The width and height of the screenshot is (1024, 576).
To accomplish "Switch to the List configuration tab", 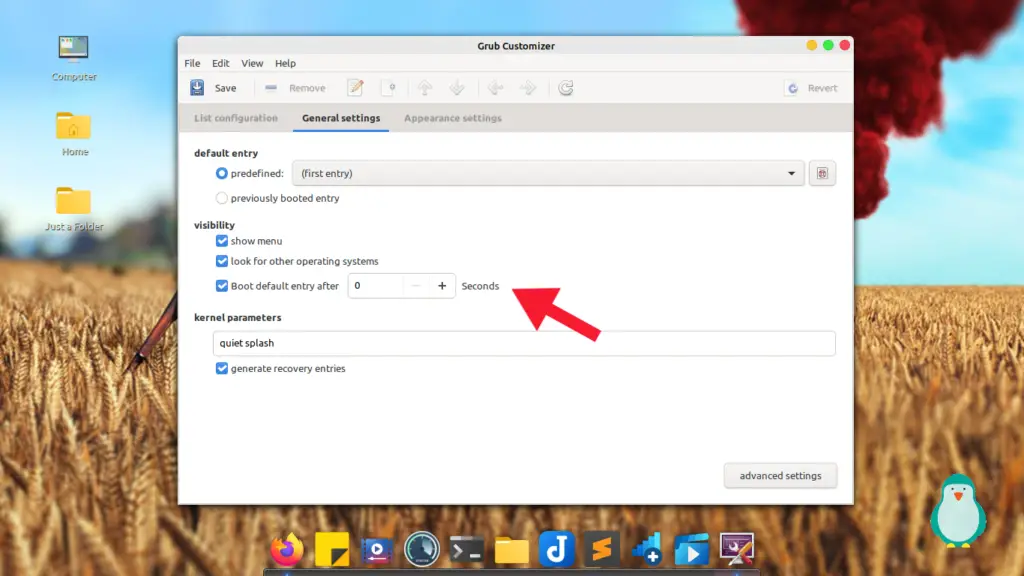I will (236, 118).
